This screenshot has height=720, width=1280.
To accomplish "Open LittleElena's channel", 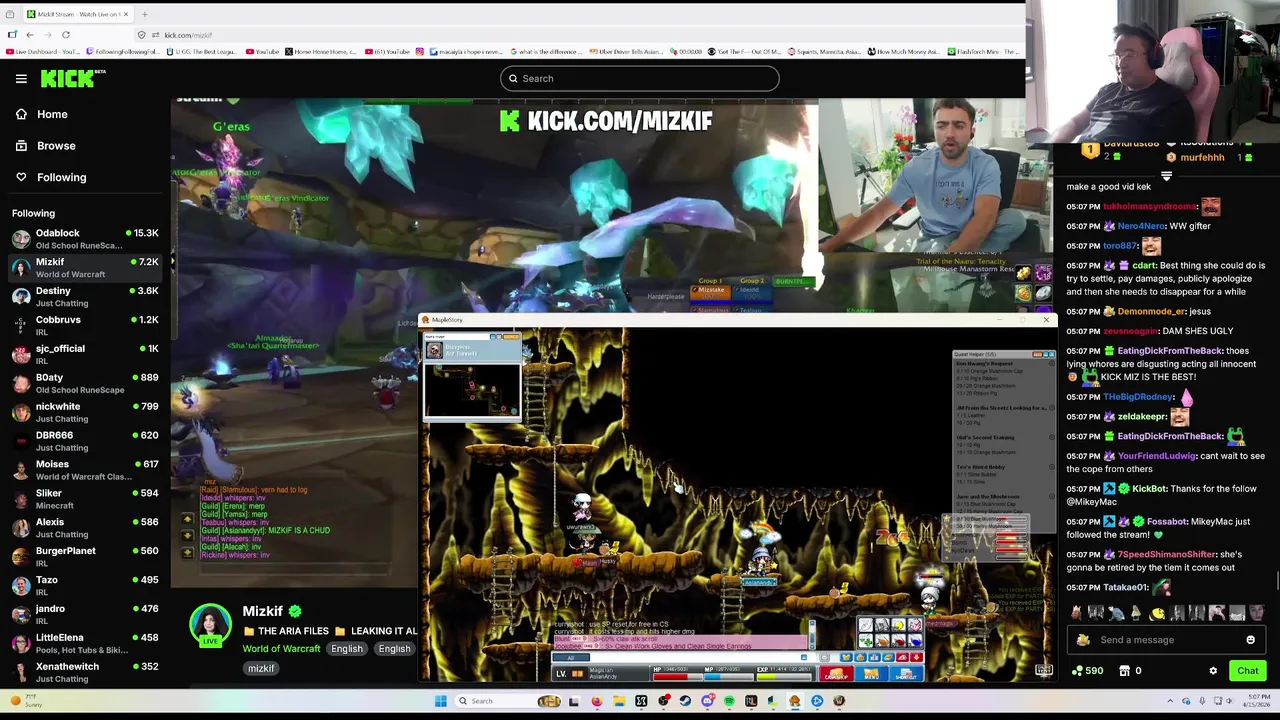I will [x=85, y=643].
